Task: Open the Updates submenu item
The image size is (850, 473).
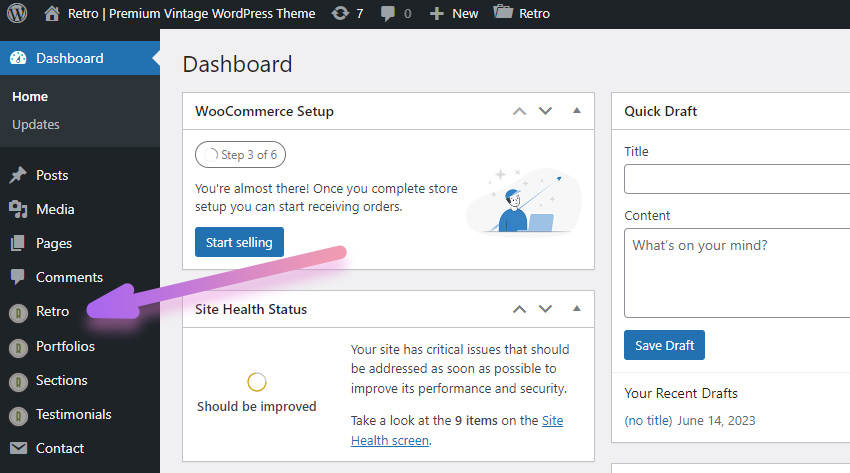Action: pos(36,125)
